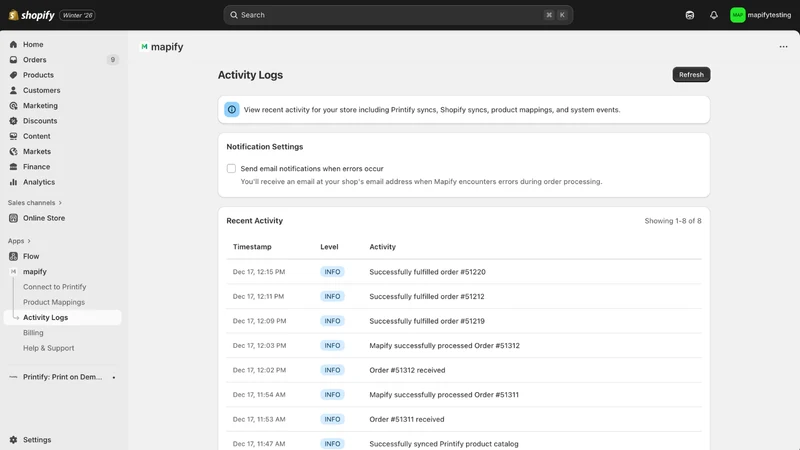Click the Content icon
This screenshot has width=800, height=450.
click(13, 136)
